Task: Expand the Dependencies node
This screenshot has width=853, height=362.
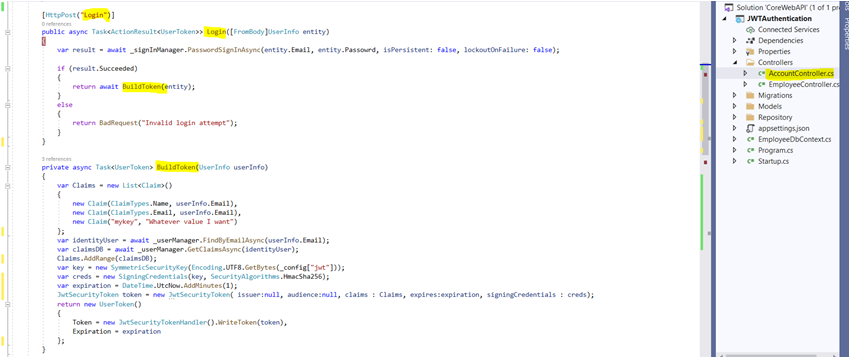Action: tap(734, 40)
